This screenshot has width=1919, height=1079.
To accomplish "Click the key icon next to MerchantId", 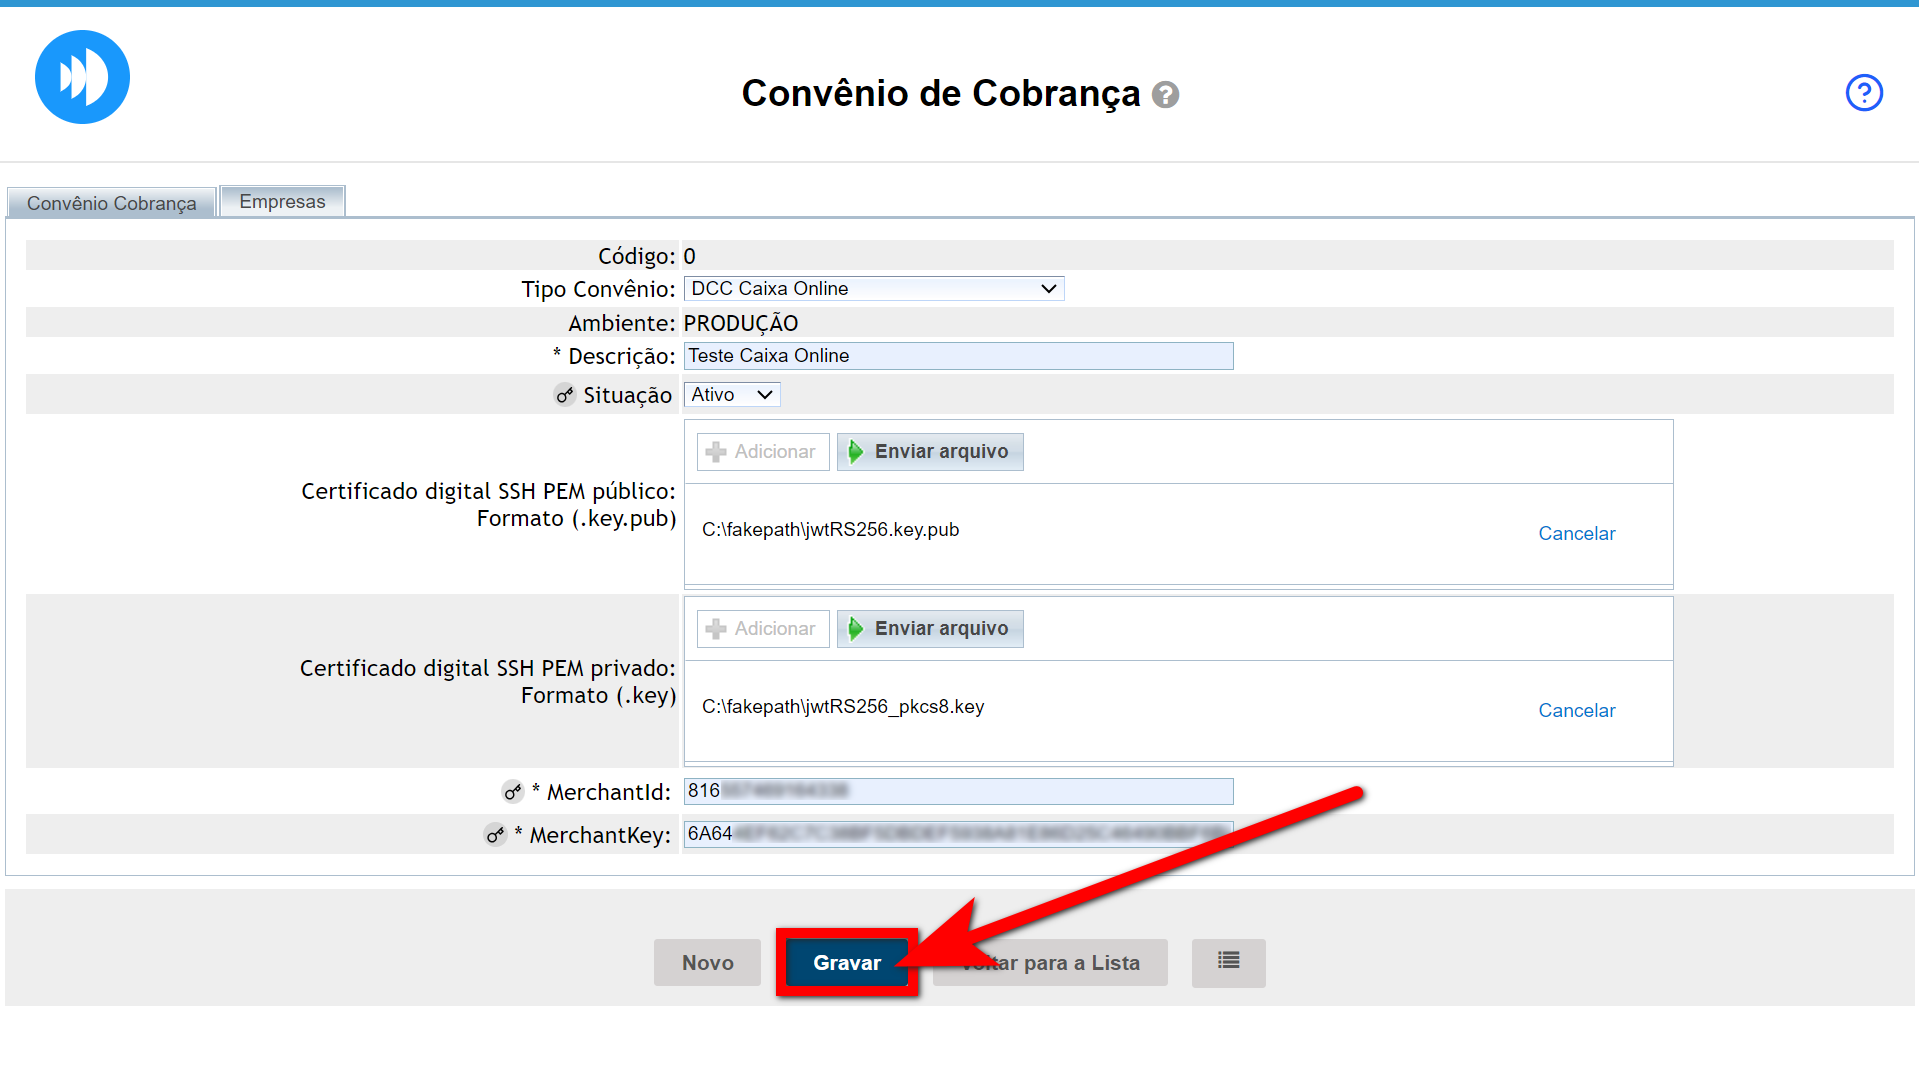I will click(x=513, y=792).
